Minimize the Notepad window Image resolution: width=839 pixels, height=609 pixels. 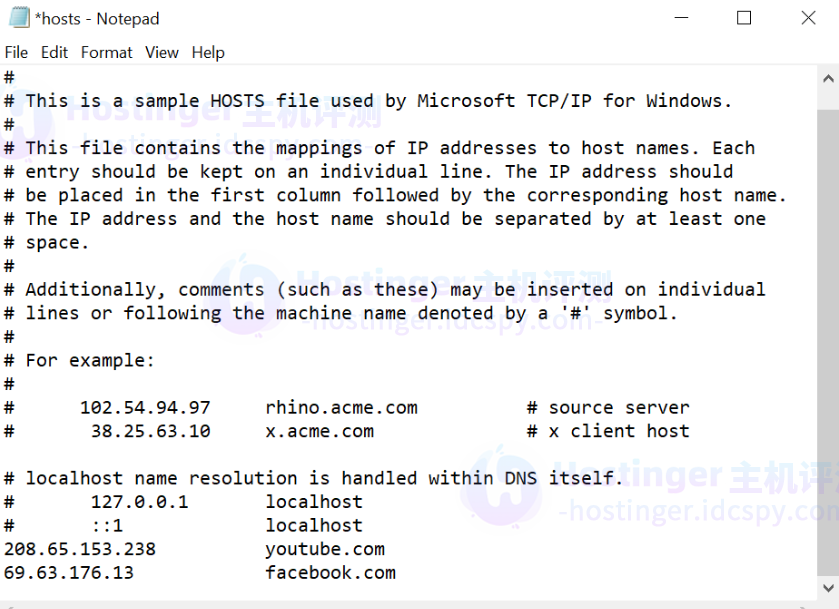681,18
